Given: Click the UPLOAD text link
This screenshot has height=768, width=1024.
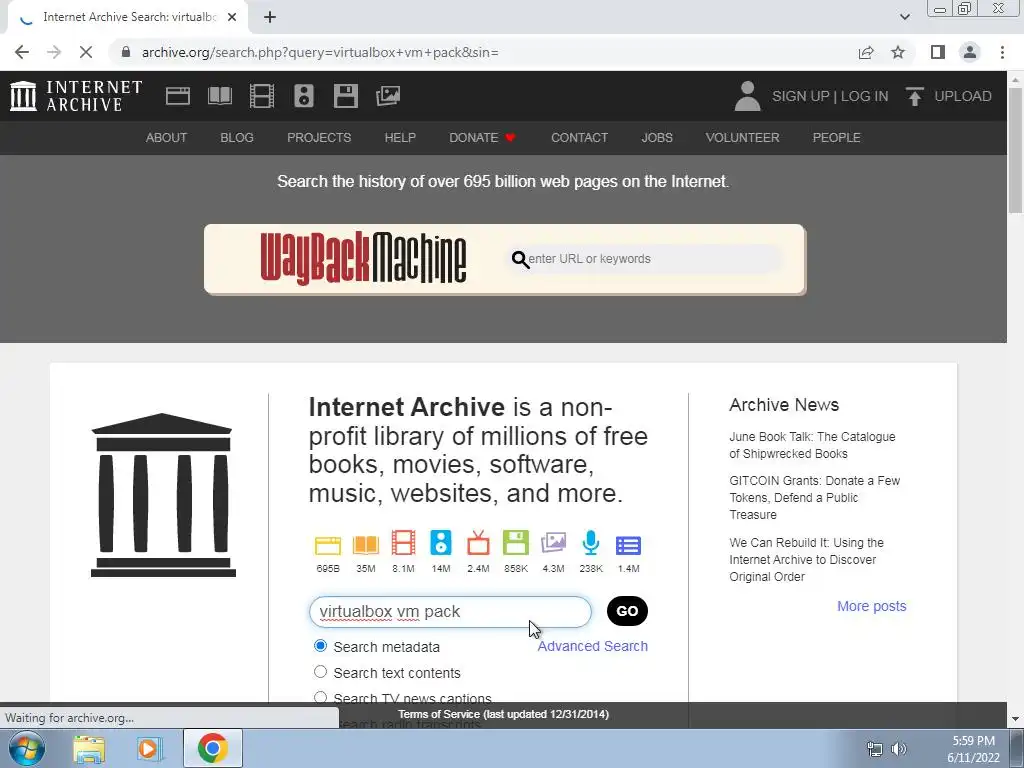Looking at the screenshot, I should click(x=963, y=96).
